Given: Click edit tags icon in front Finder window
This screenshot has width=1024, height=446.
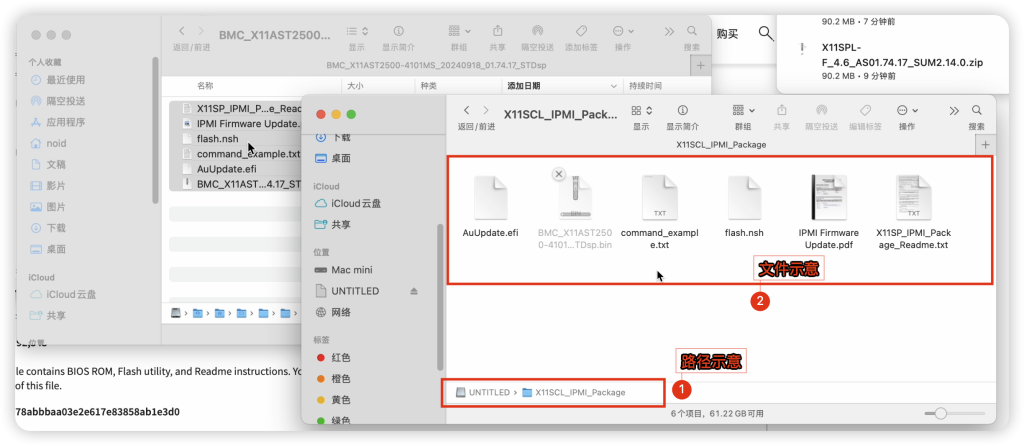Looking at the screenshot, I should coord(865,110).
